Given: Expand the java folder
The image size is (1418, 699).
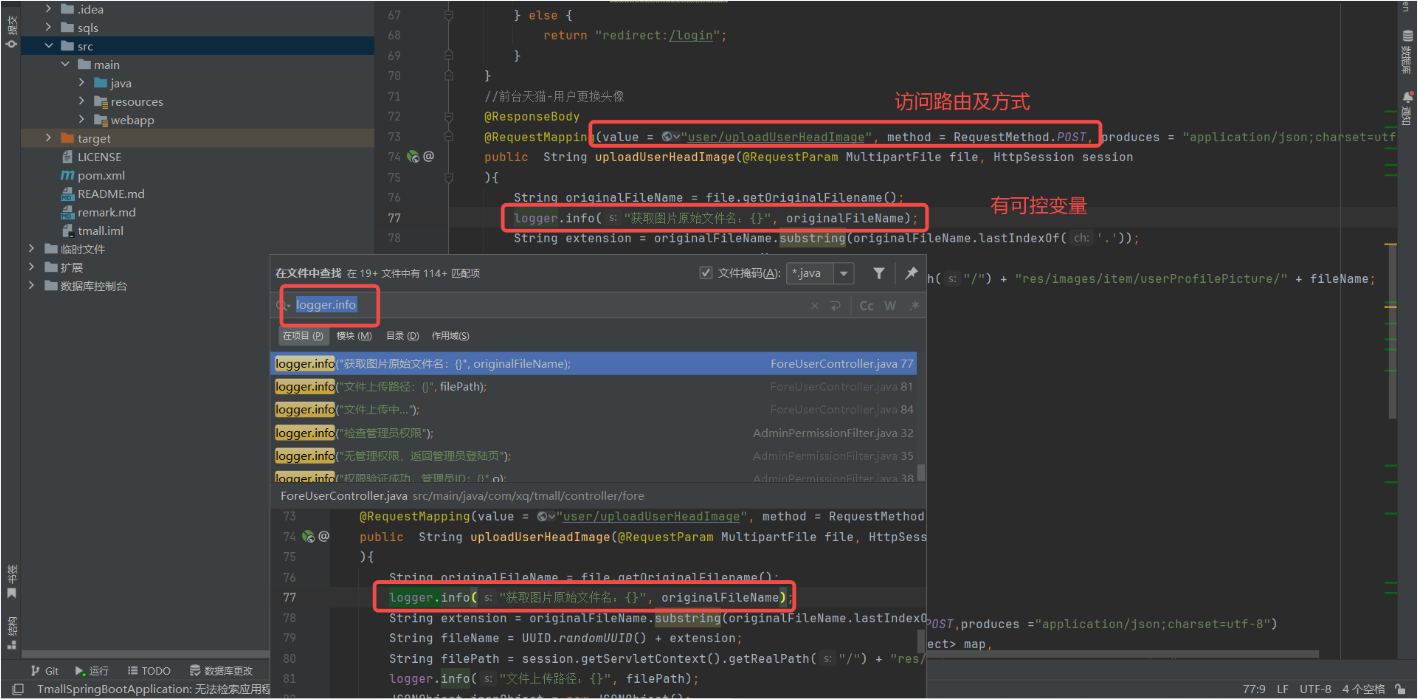Looking at the screenshot, I should click(82, 83).
